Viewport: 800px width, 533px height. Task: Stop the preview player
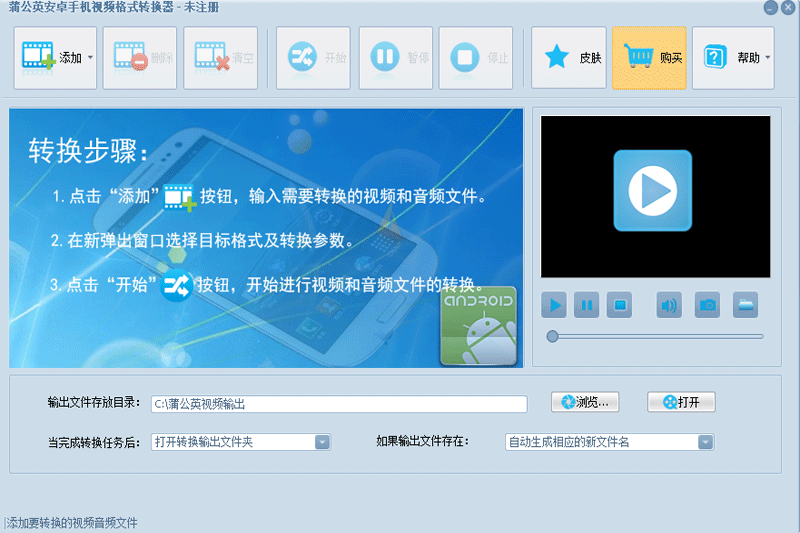(619, 305)
